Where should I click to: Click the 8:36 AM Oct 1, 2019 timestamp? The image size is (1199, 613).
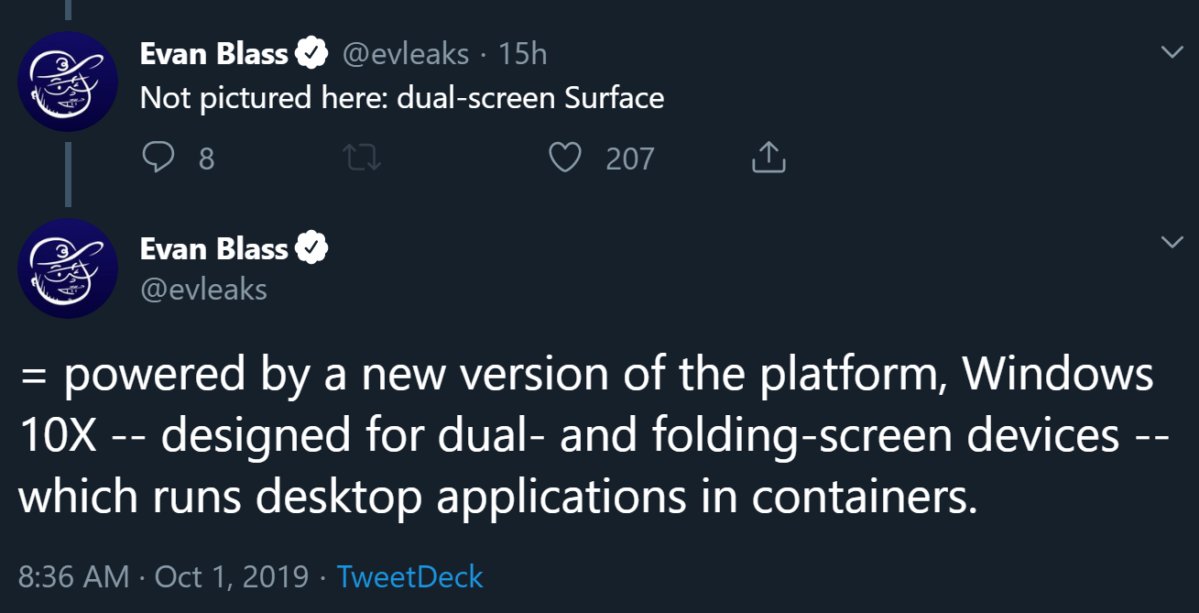(x=163, y=576)
